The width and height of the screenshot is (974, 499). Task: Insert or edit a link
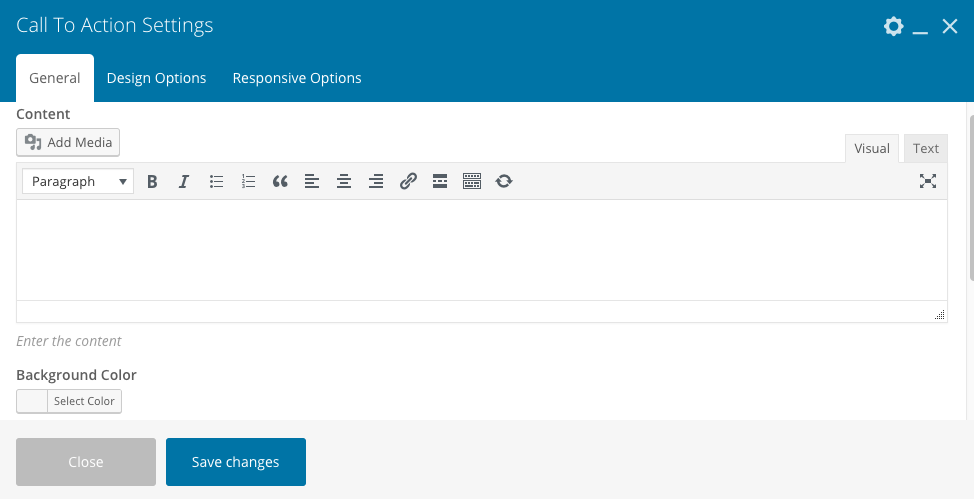point(408,181)
